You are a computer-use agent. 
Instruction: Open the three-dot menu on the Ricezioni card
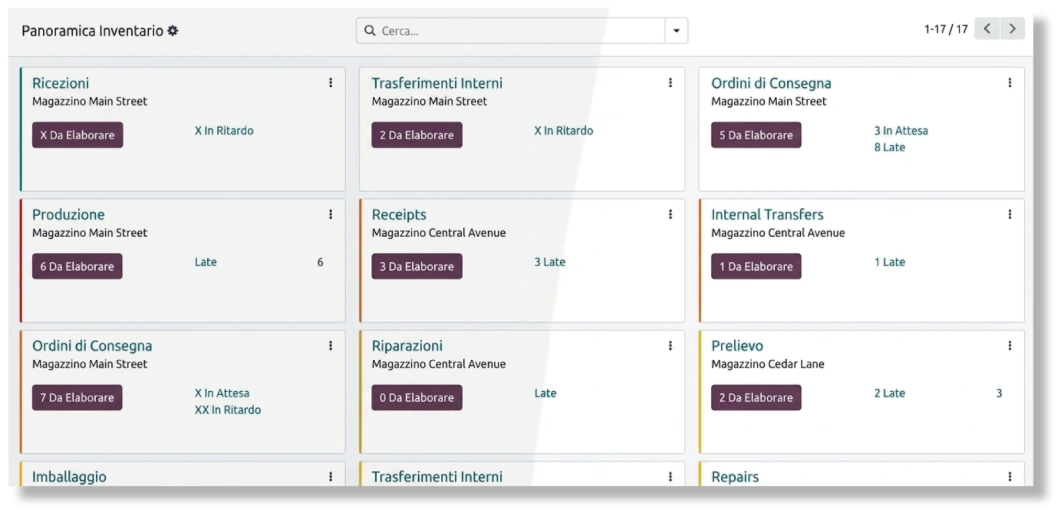tap(331, 82)
